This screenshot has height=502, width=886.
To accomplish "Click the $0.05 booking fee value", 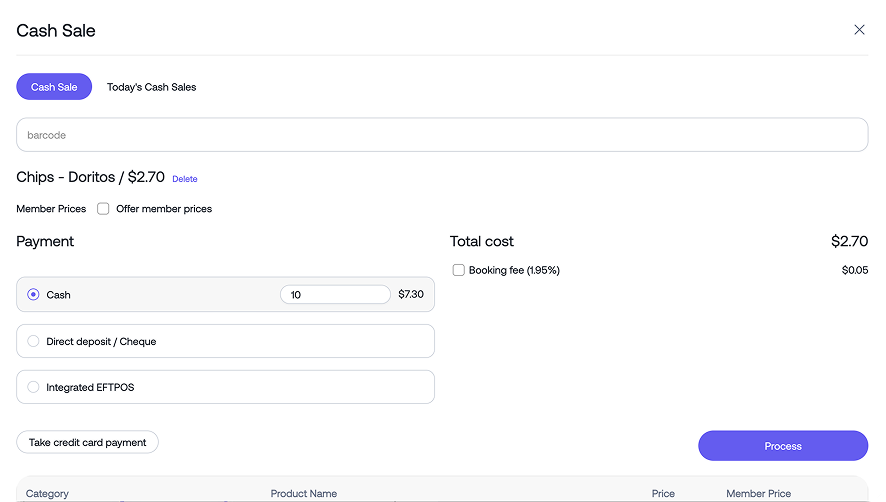I will click(855, 270).
